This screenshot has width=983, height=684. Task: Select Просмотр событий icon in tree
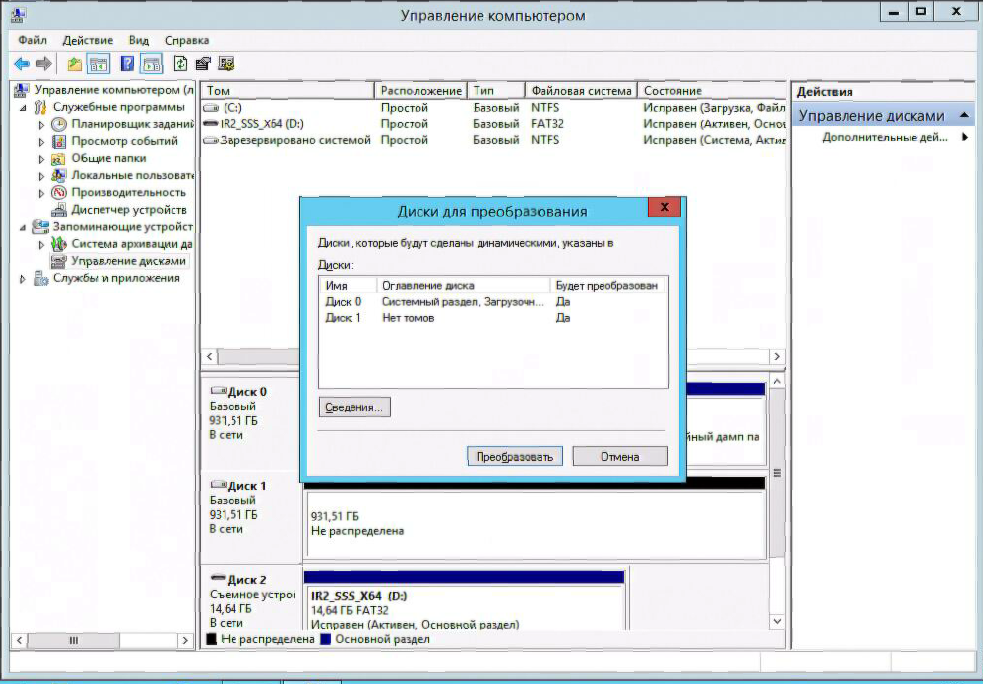[x=58, y=142]
